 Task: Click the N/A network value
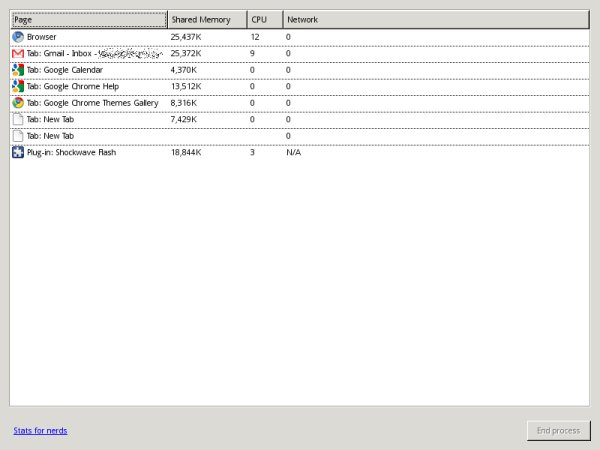293,152
